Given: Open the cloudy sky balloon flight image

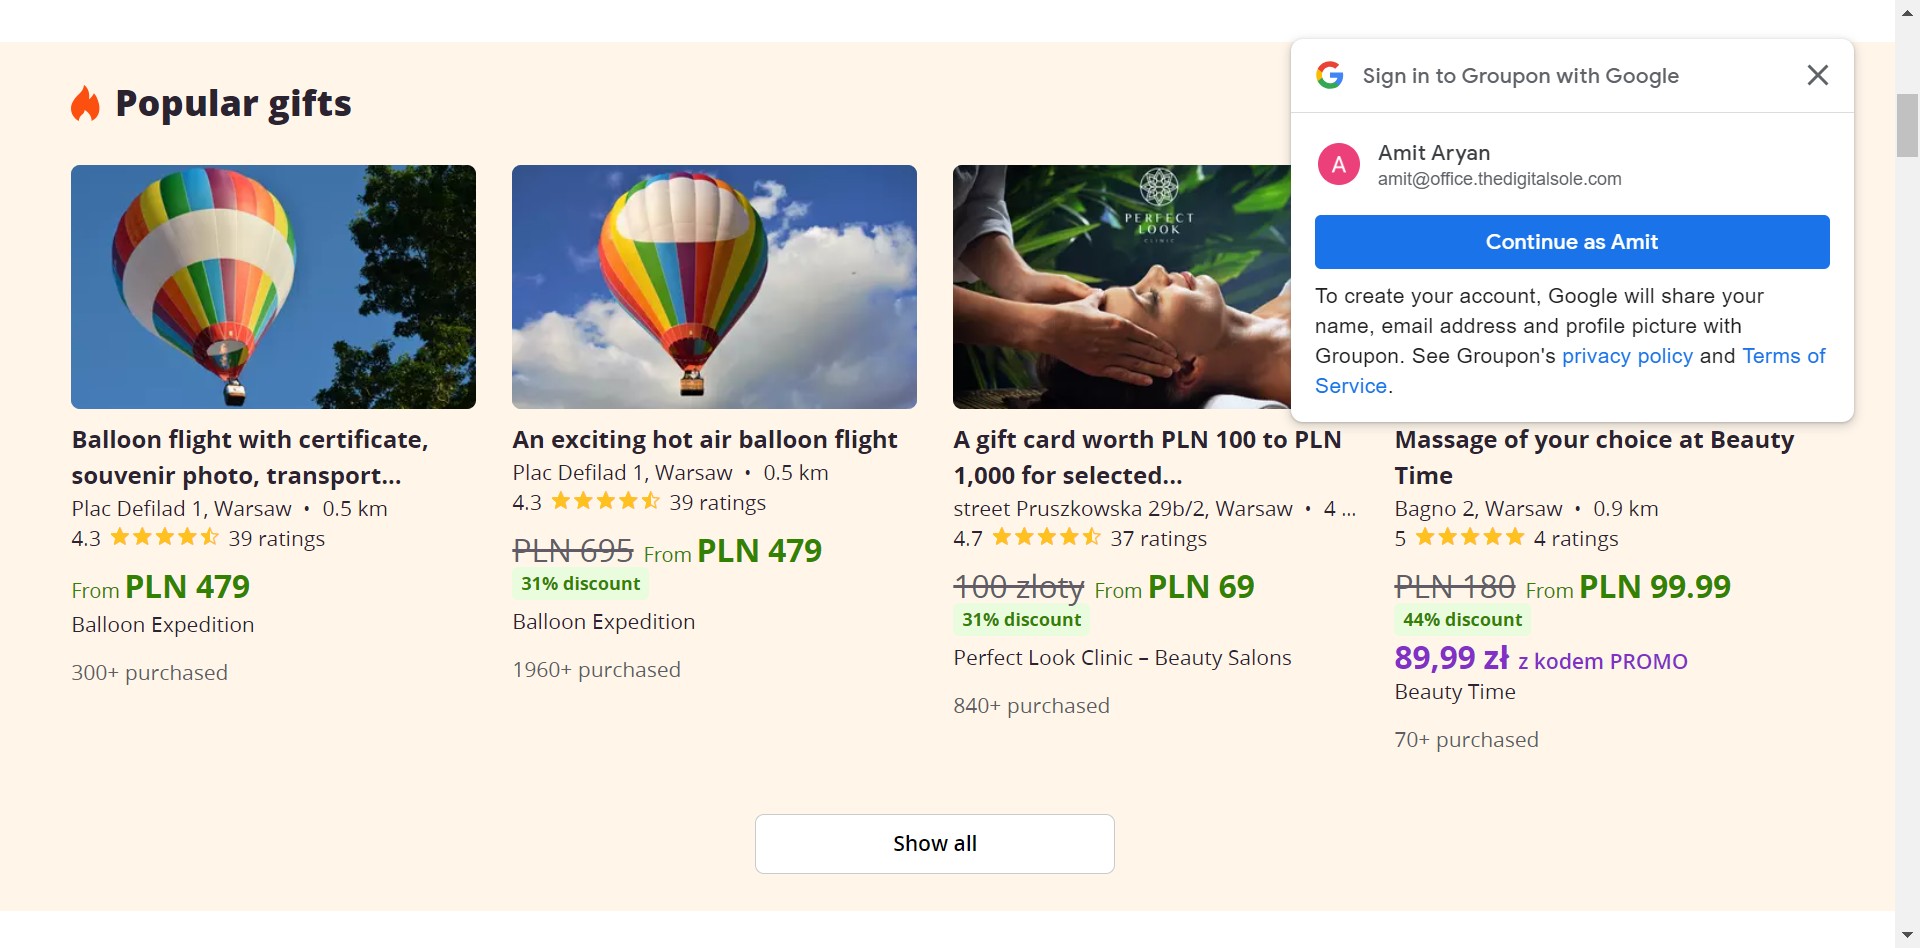Looking at the screenshot, I should point(714,287).
